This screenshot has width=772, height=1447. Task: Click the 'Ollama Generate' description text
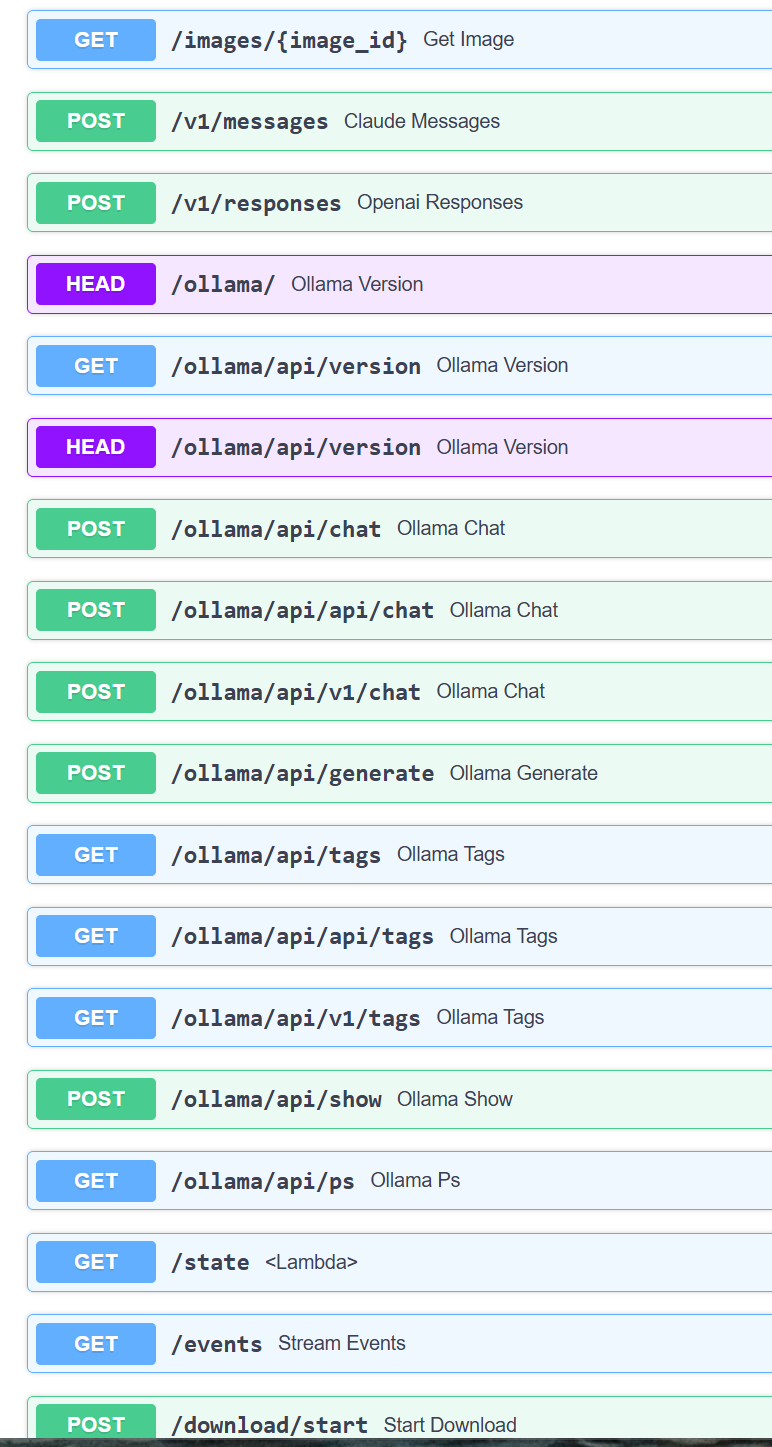[524, 773]
